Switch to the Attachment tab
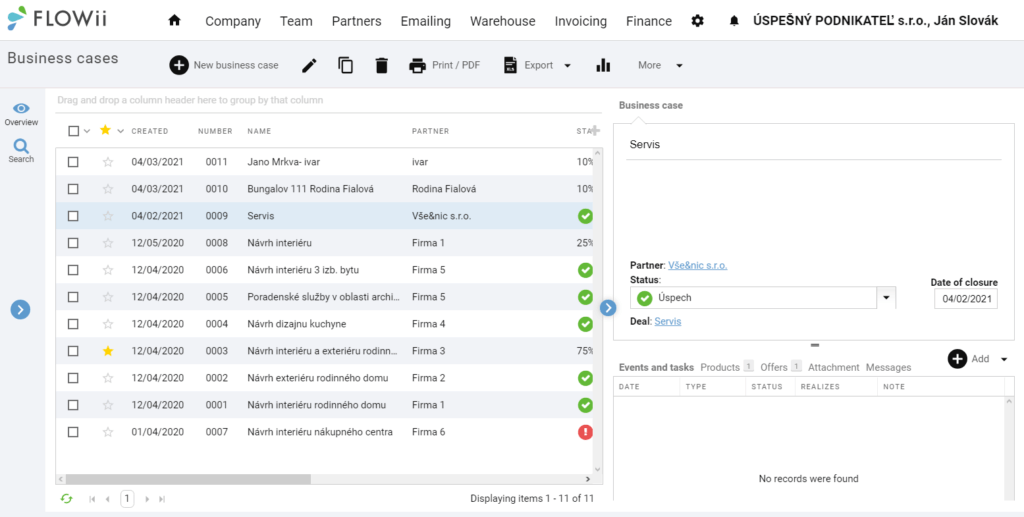This screenshot has width=1024, height=517. point(833,368)
